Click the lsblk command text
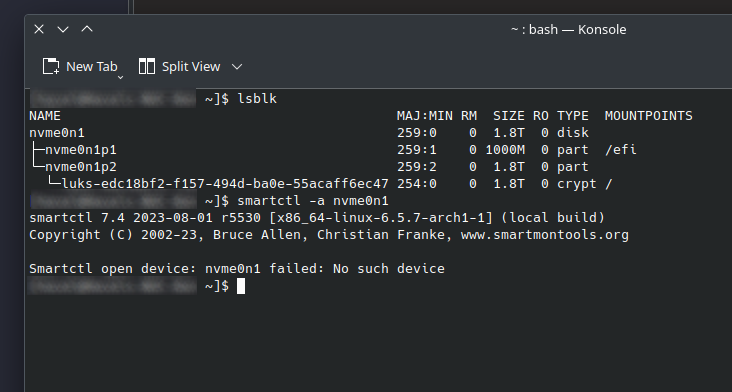The height and width of the screenshot is (392, 732). 257,99
